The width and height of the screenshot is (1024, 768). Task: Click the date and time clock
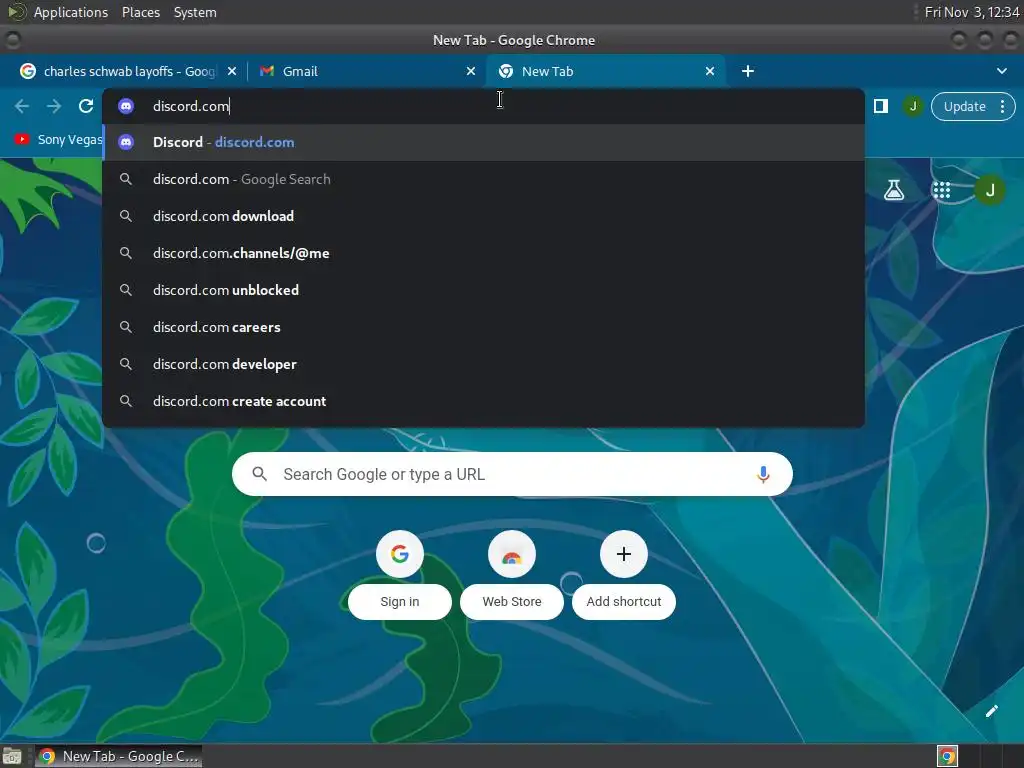972,12
